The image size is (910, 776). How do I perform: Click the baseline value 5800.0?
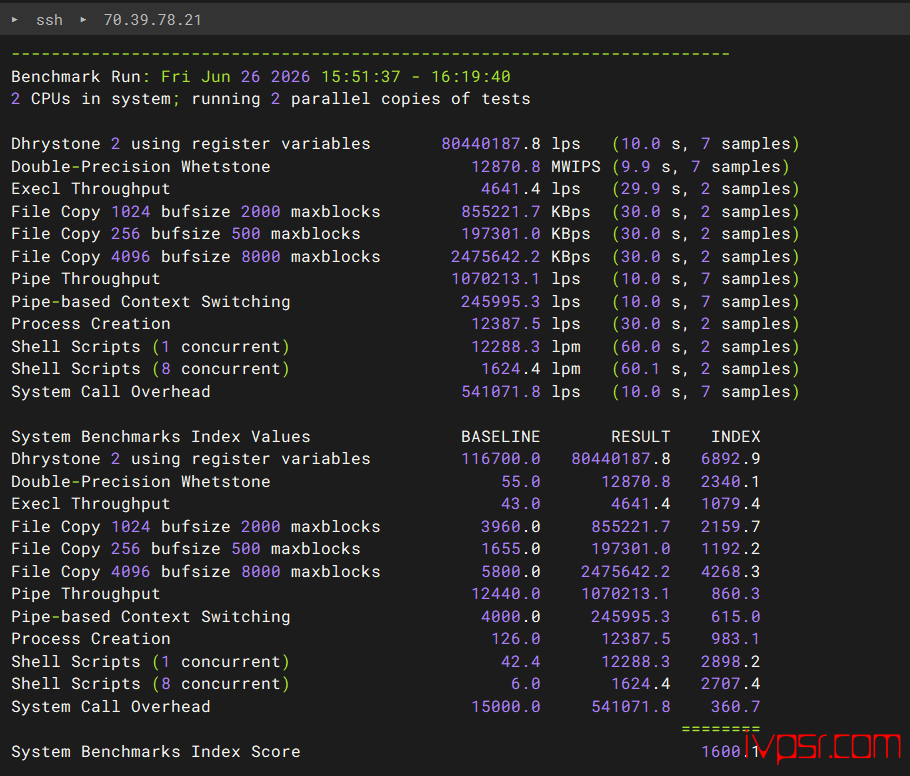pos(511,572)
